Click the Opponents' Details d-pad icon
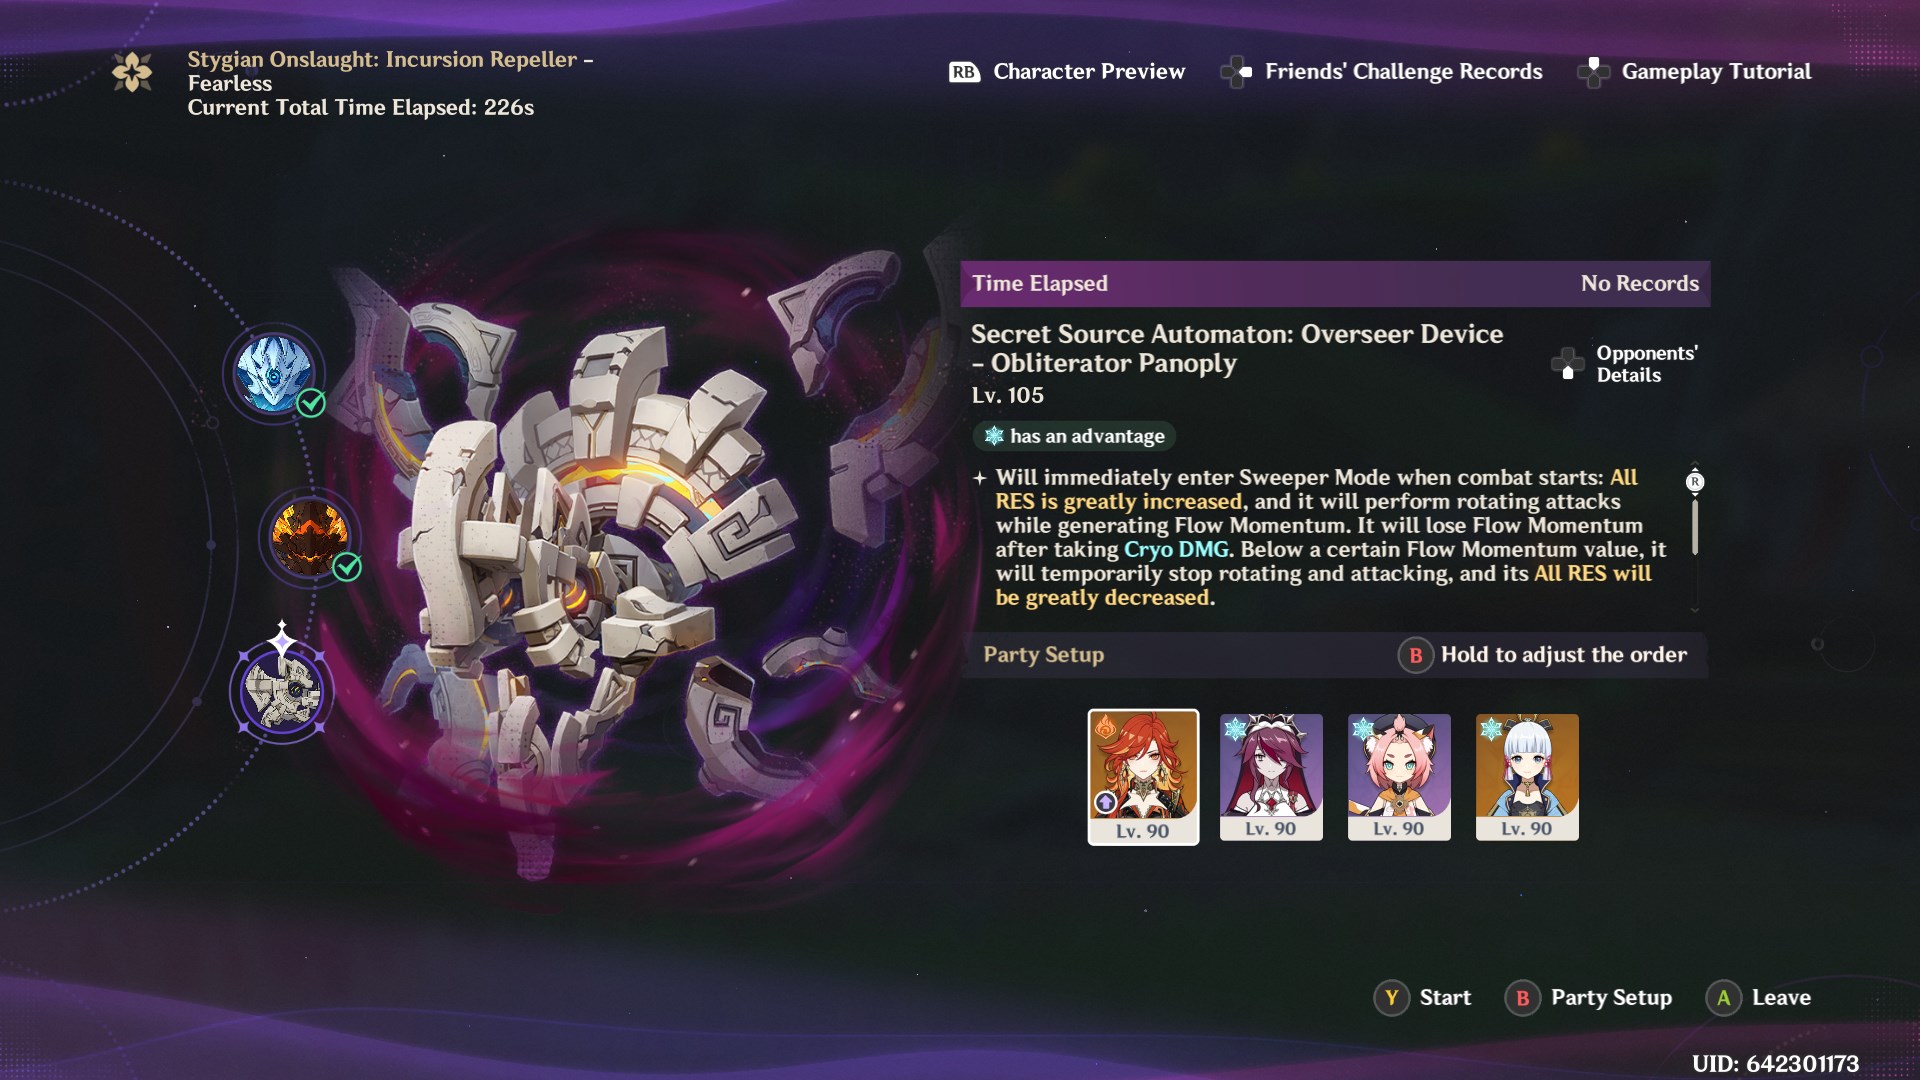This screenshot has width=1920, height=1080. point(1567,364)
